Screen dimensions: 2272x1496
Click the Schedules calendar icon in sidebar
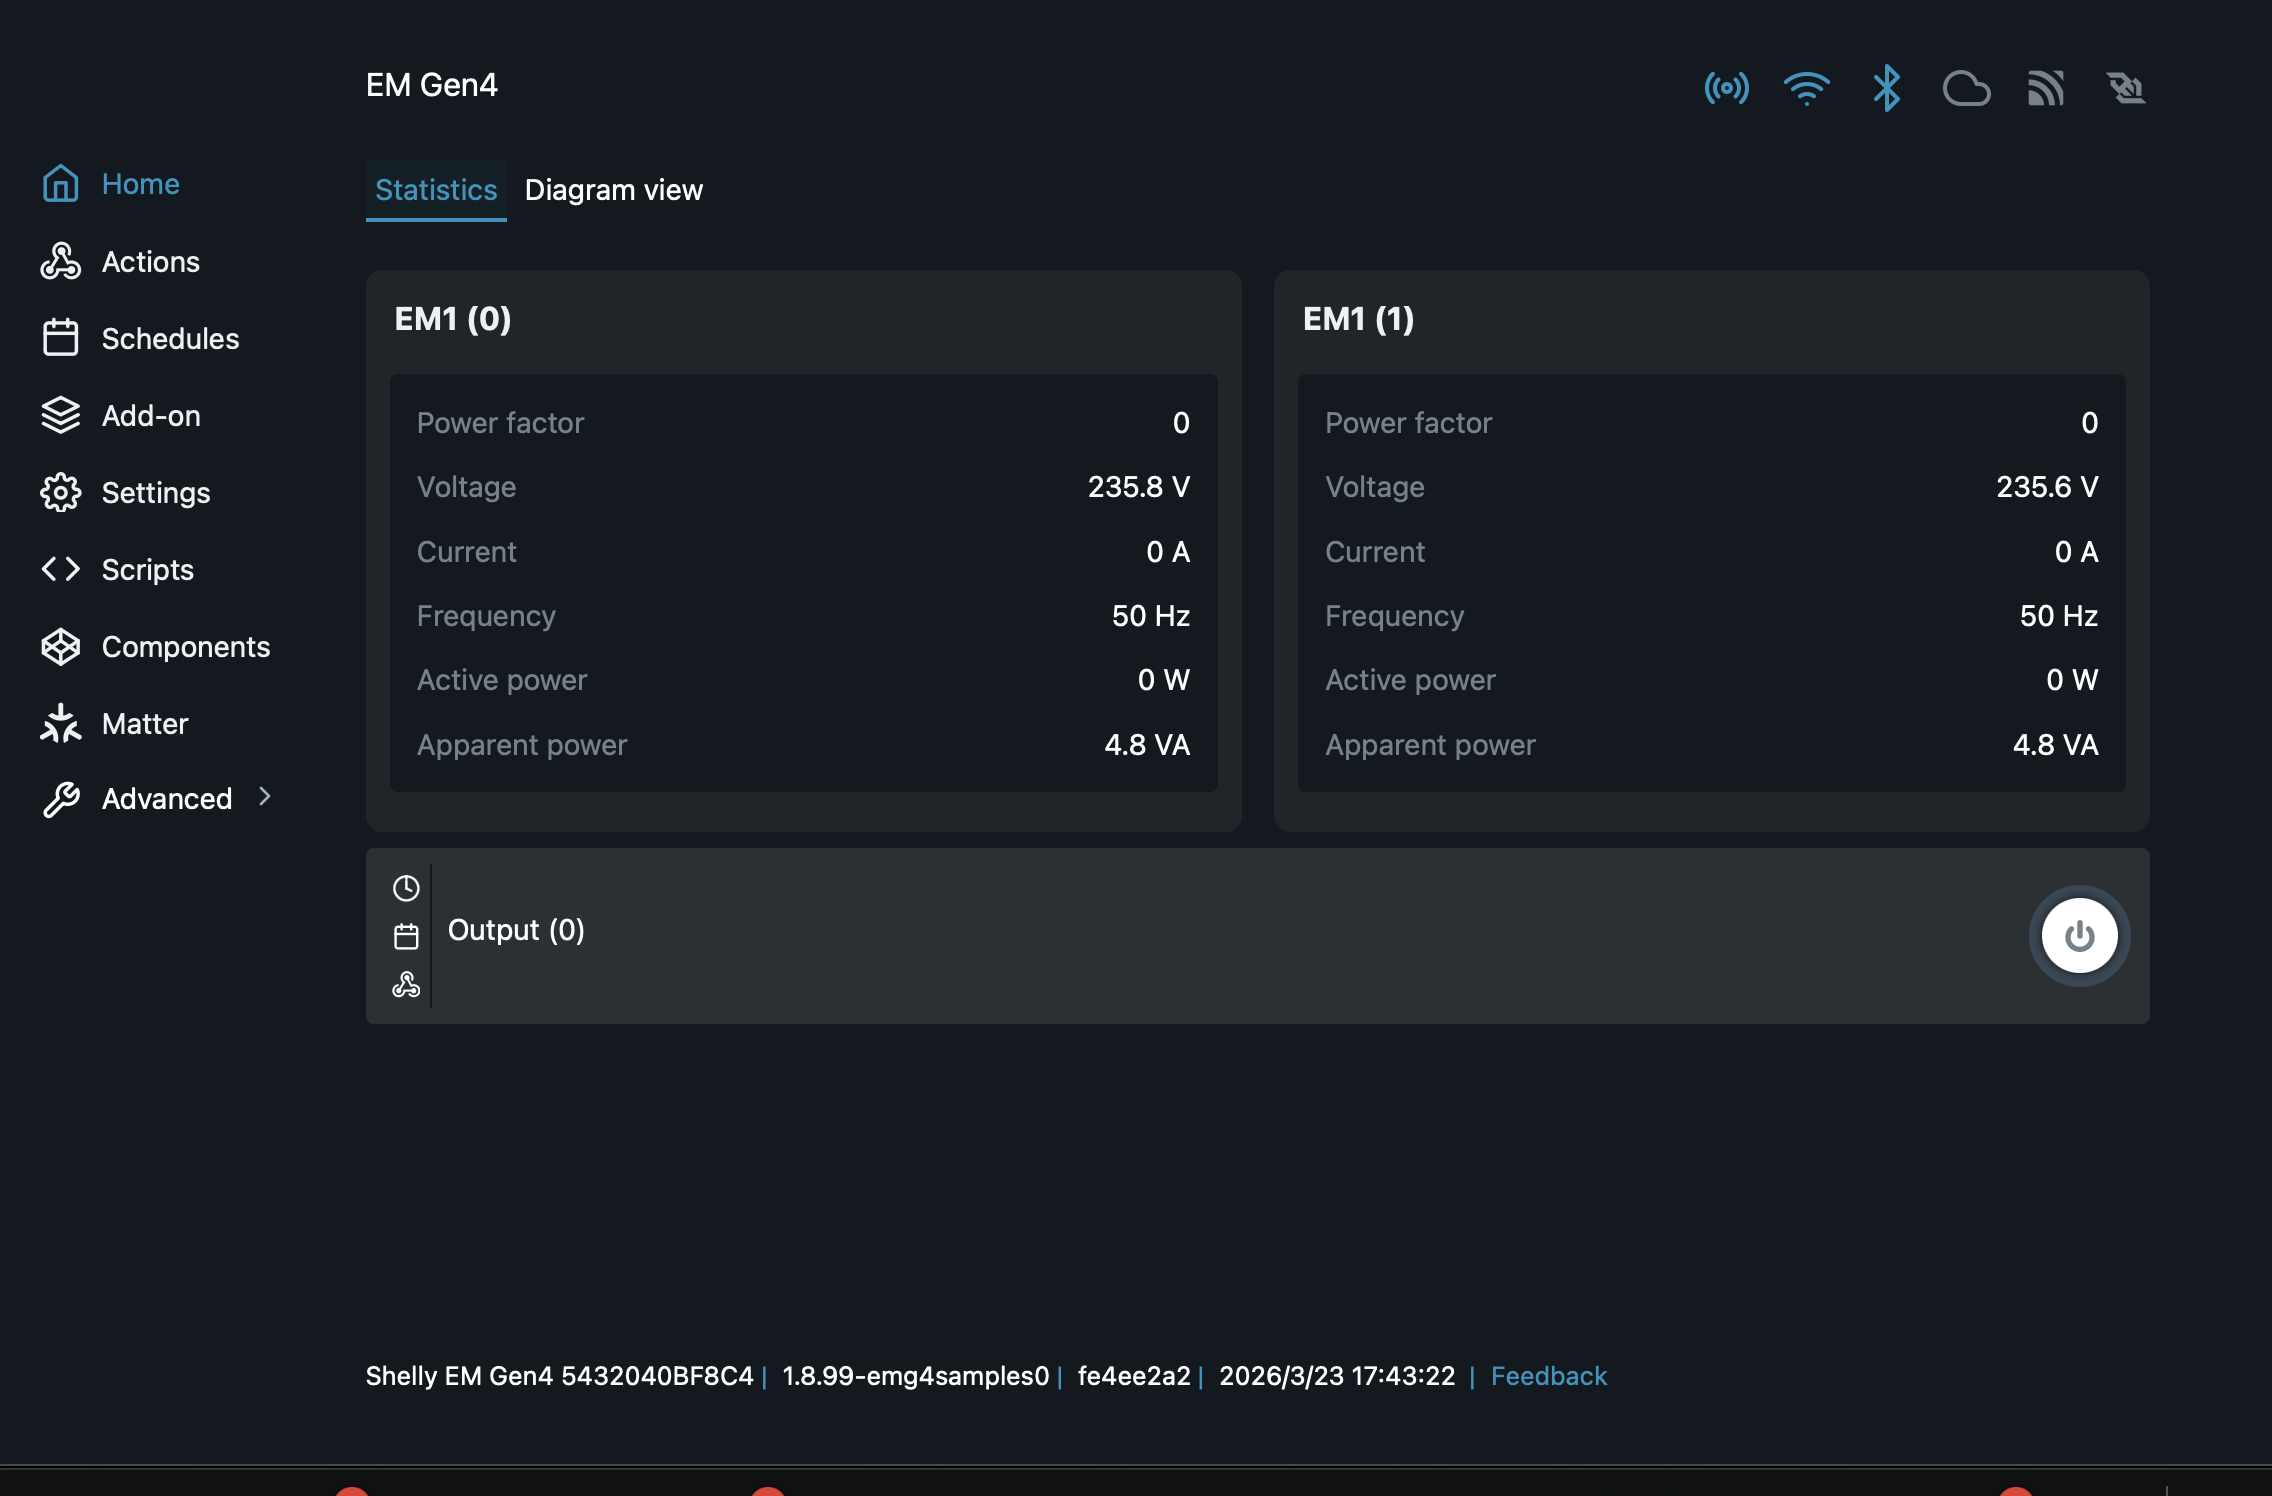(x=60, y=338)
